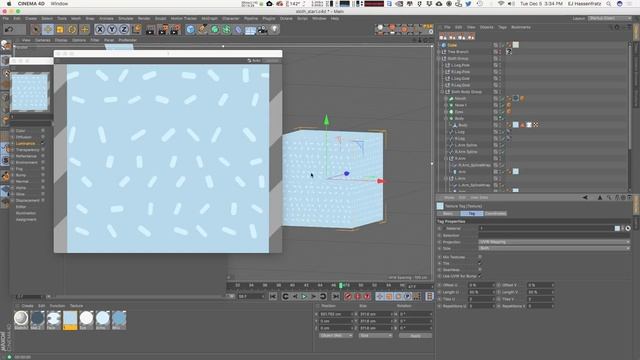Open the Character menu
640x360 pixels.
coord(231,18)
